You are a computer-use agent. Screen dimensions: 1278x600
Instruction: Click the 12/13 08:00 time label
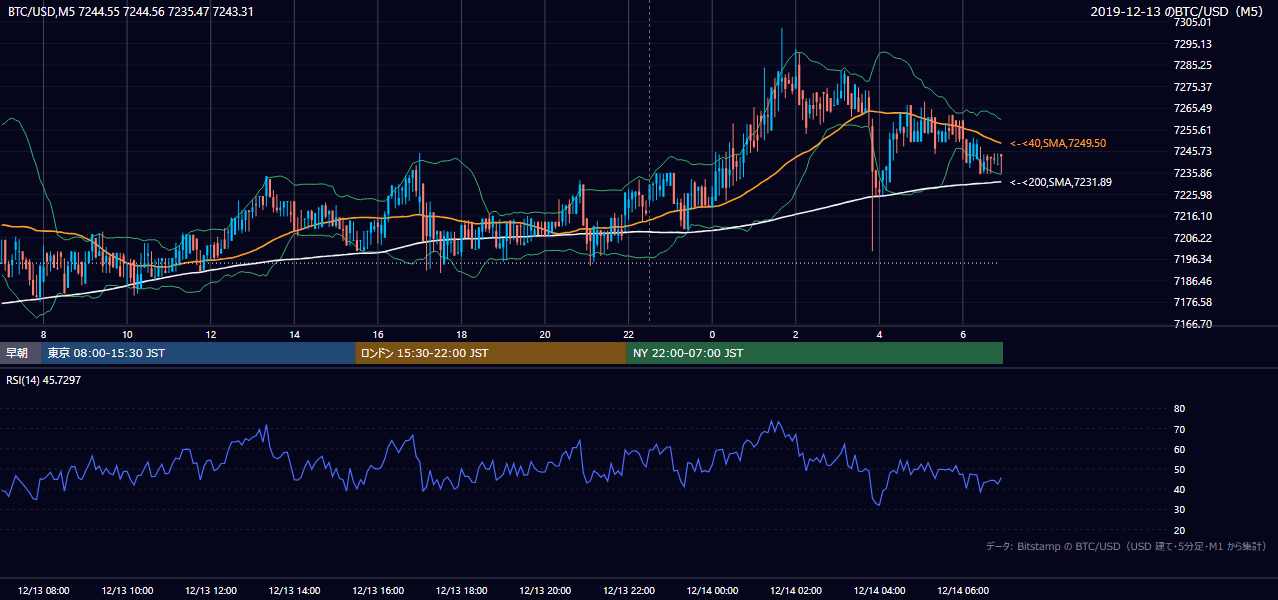coord(43,591)
